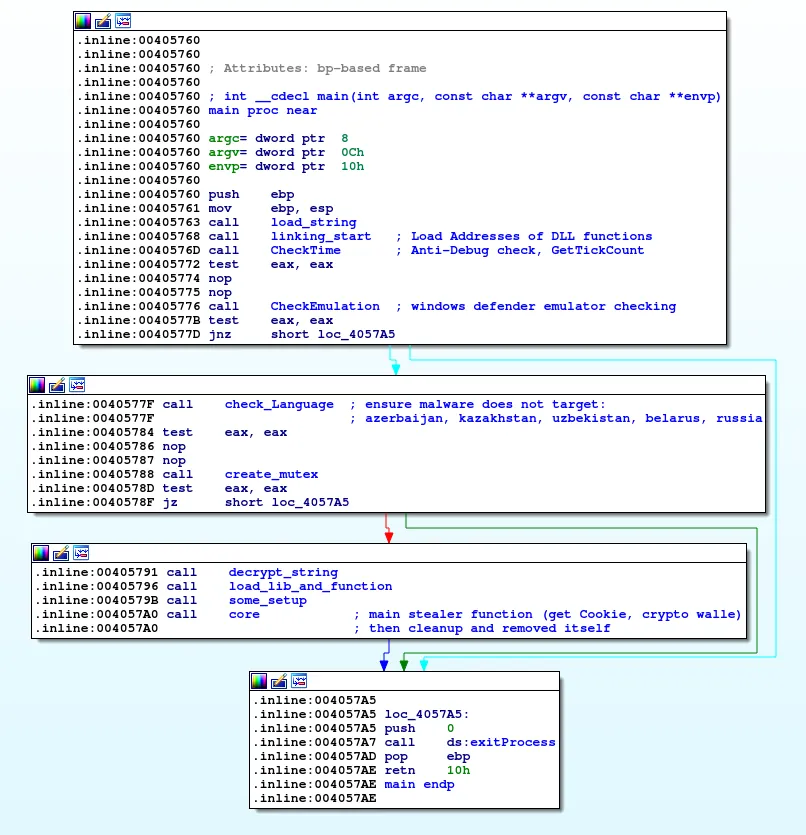The height and width of the screenshot is (835, 806).
Task: Click the int __cdecl main prototype comment
Action: 465,96
